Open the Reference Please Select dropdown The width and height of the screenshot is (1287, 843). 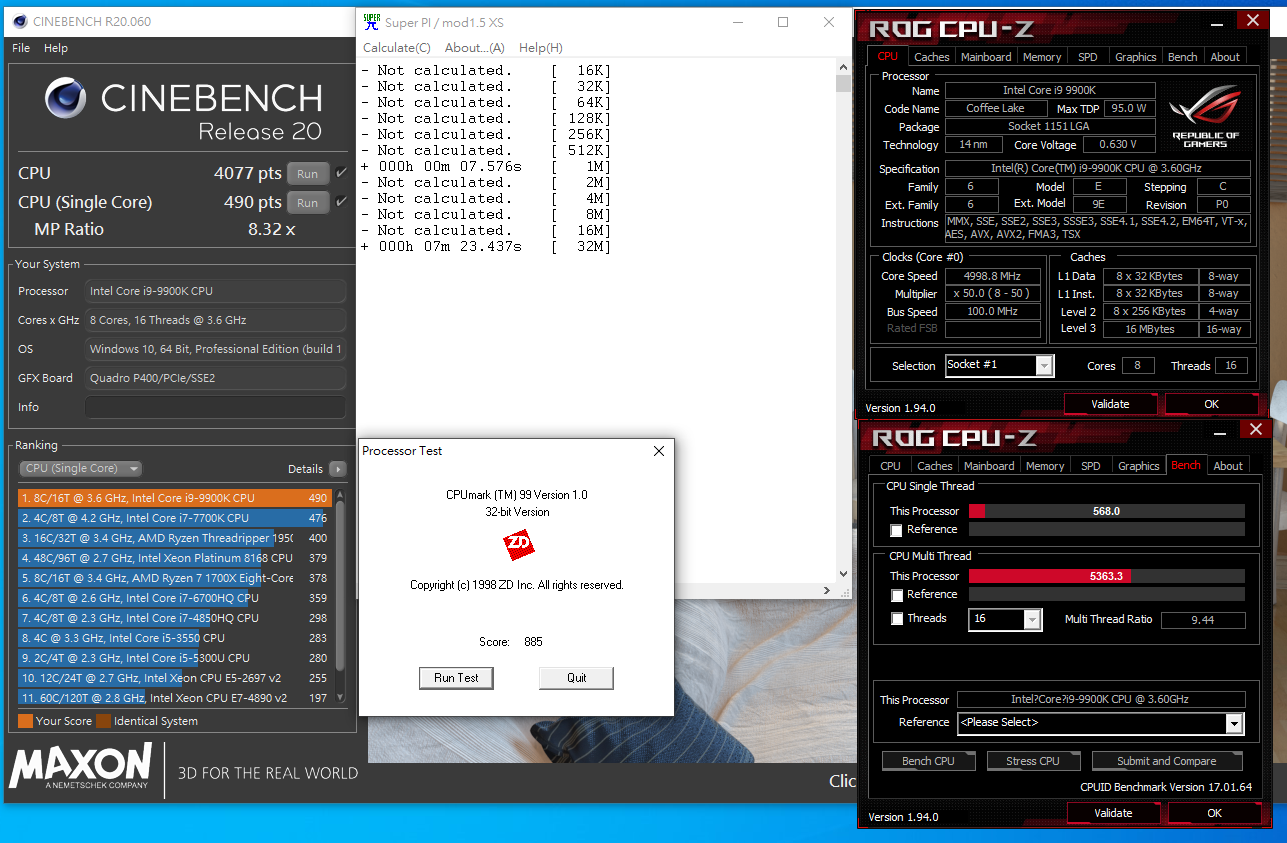coord(1100,723)
